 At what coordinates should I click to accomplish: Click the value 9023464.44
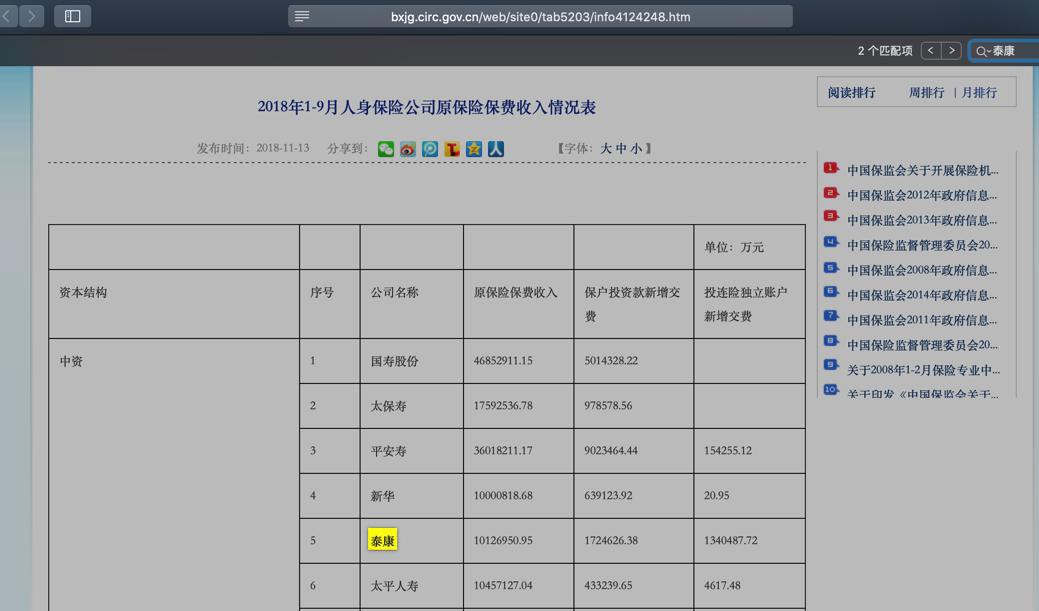(x=610, y=451)
